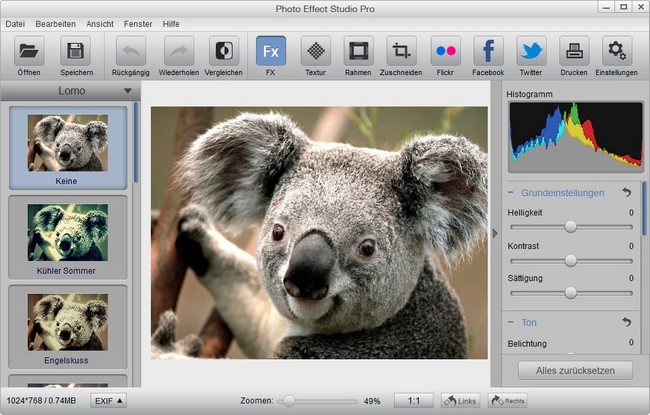Viewport: 650px width, 415px height.
Task: Toggle the FX effects mode
Action: [270, 51]
